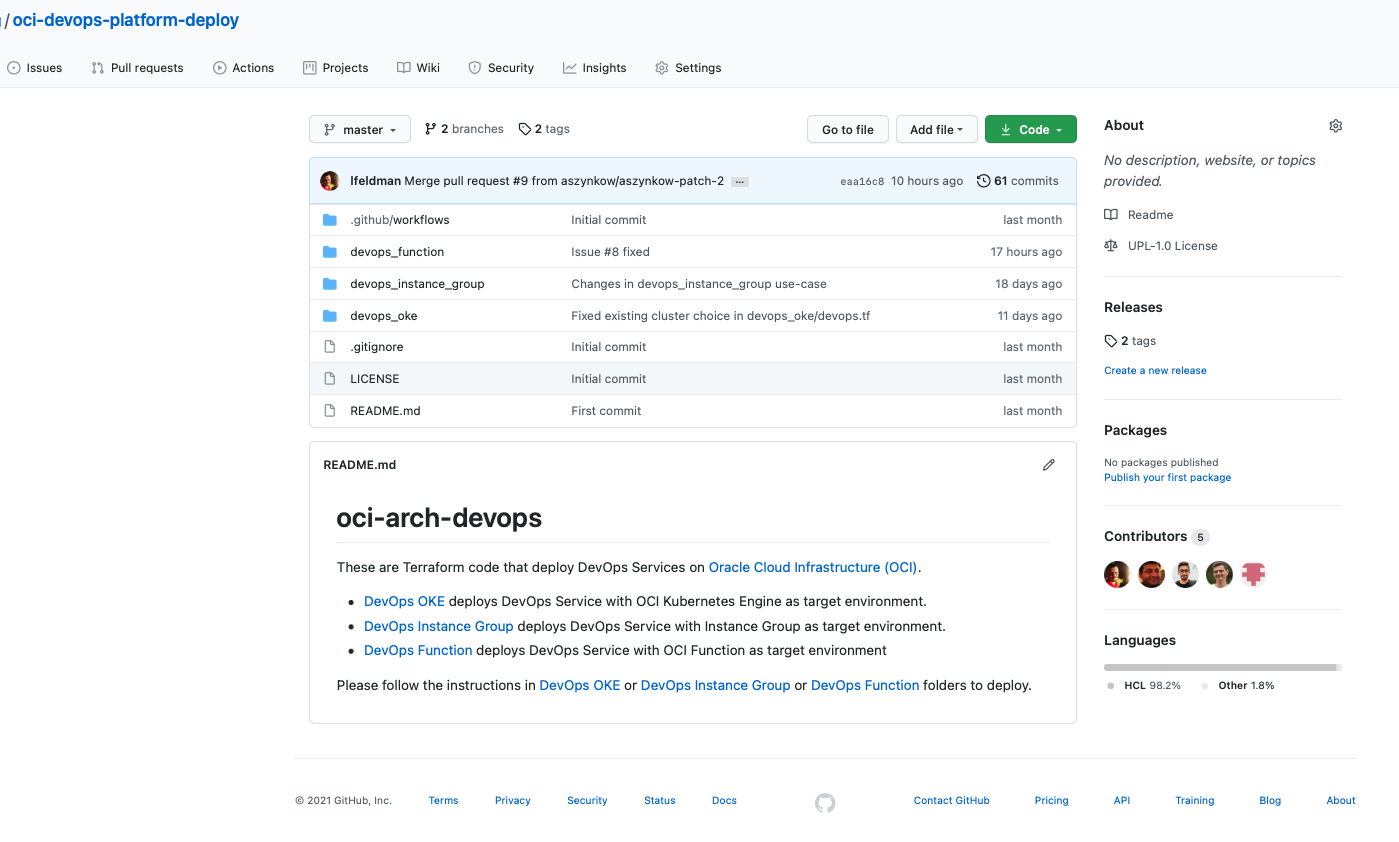Viewport: 1399px width, 842px height.
Task: Open the LICENSE file
Action: click(375, 379)
